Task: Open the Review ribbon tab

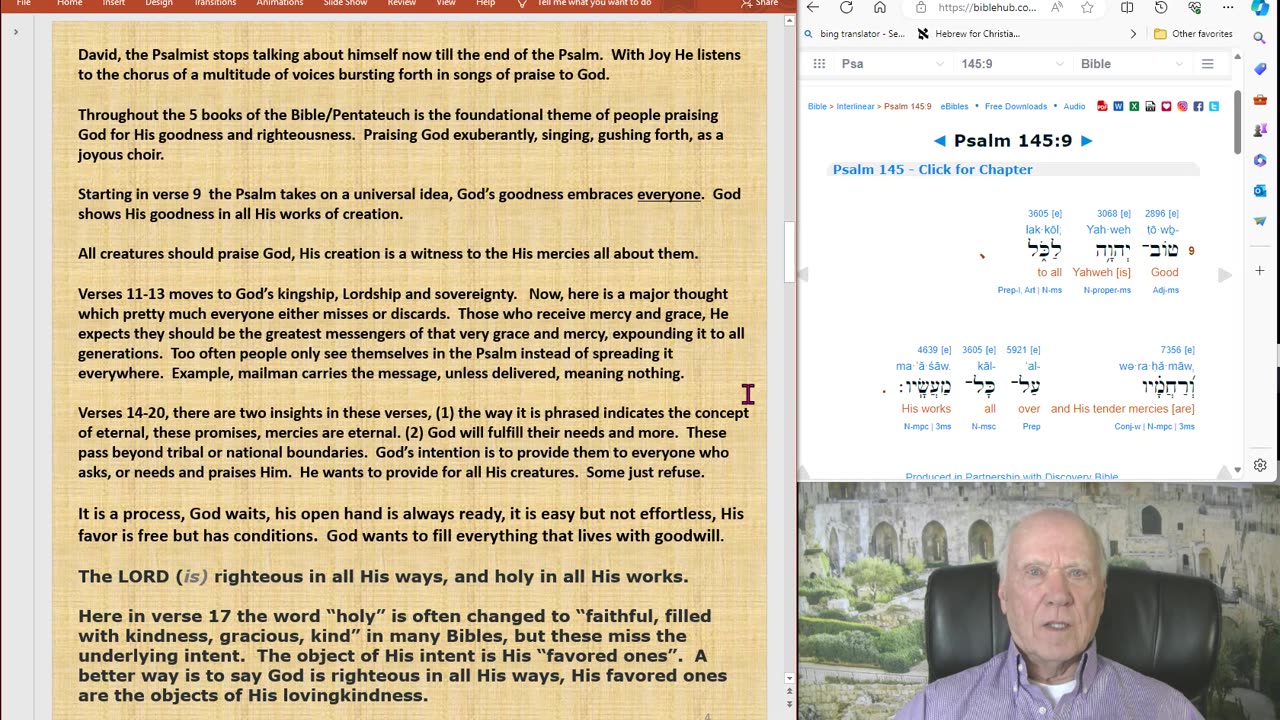Action: coord(402,3)
